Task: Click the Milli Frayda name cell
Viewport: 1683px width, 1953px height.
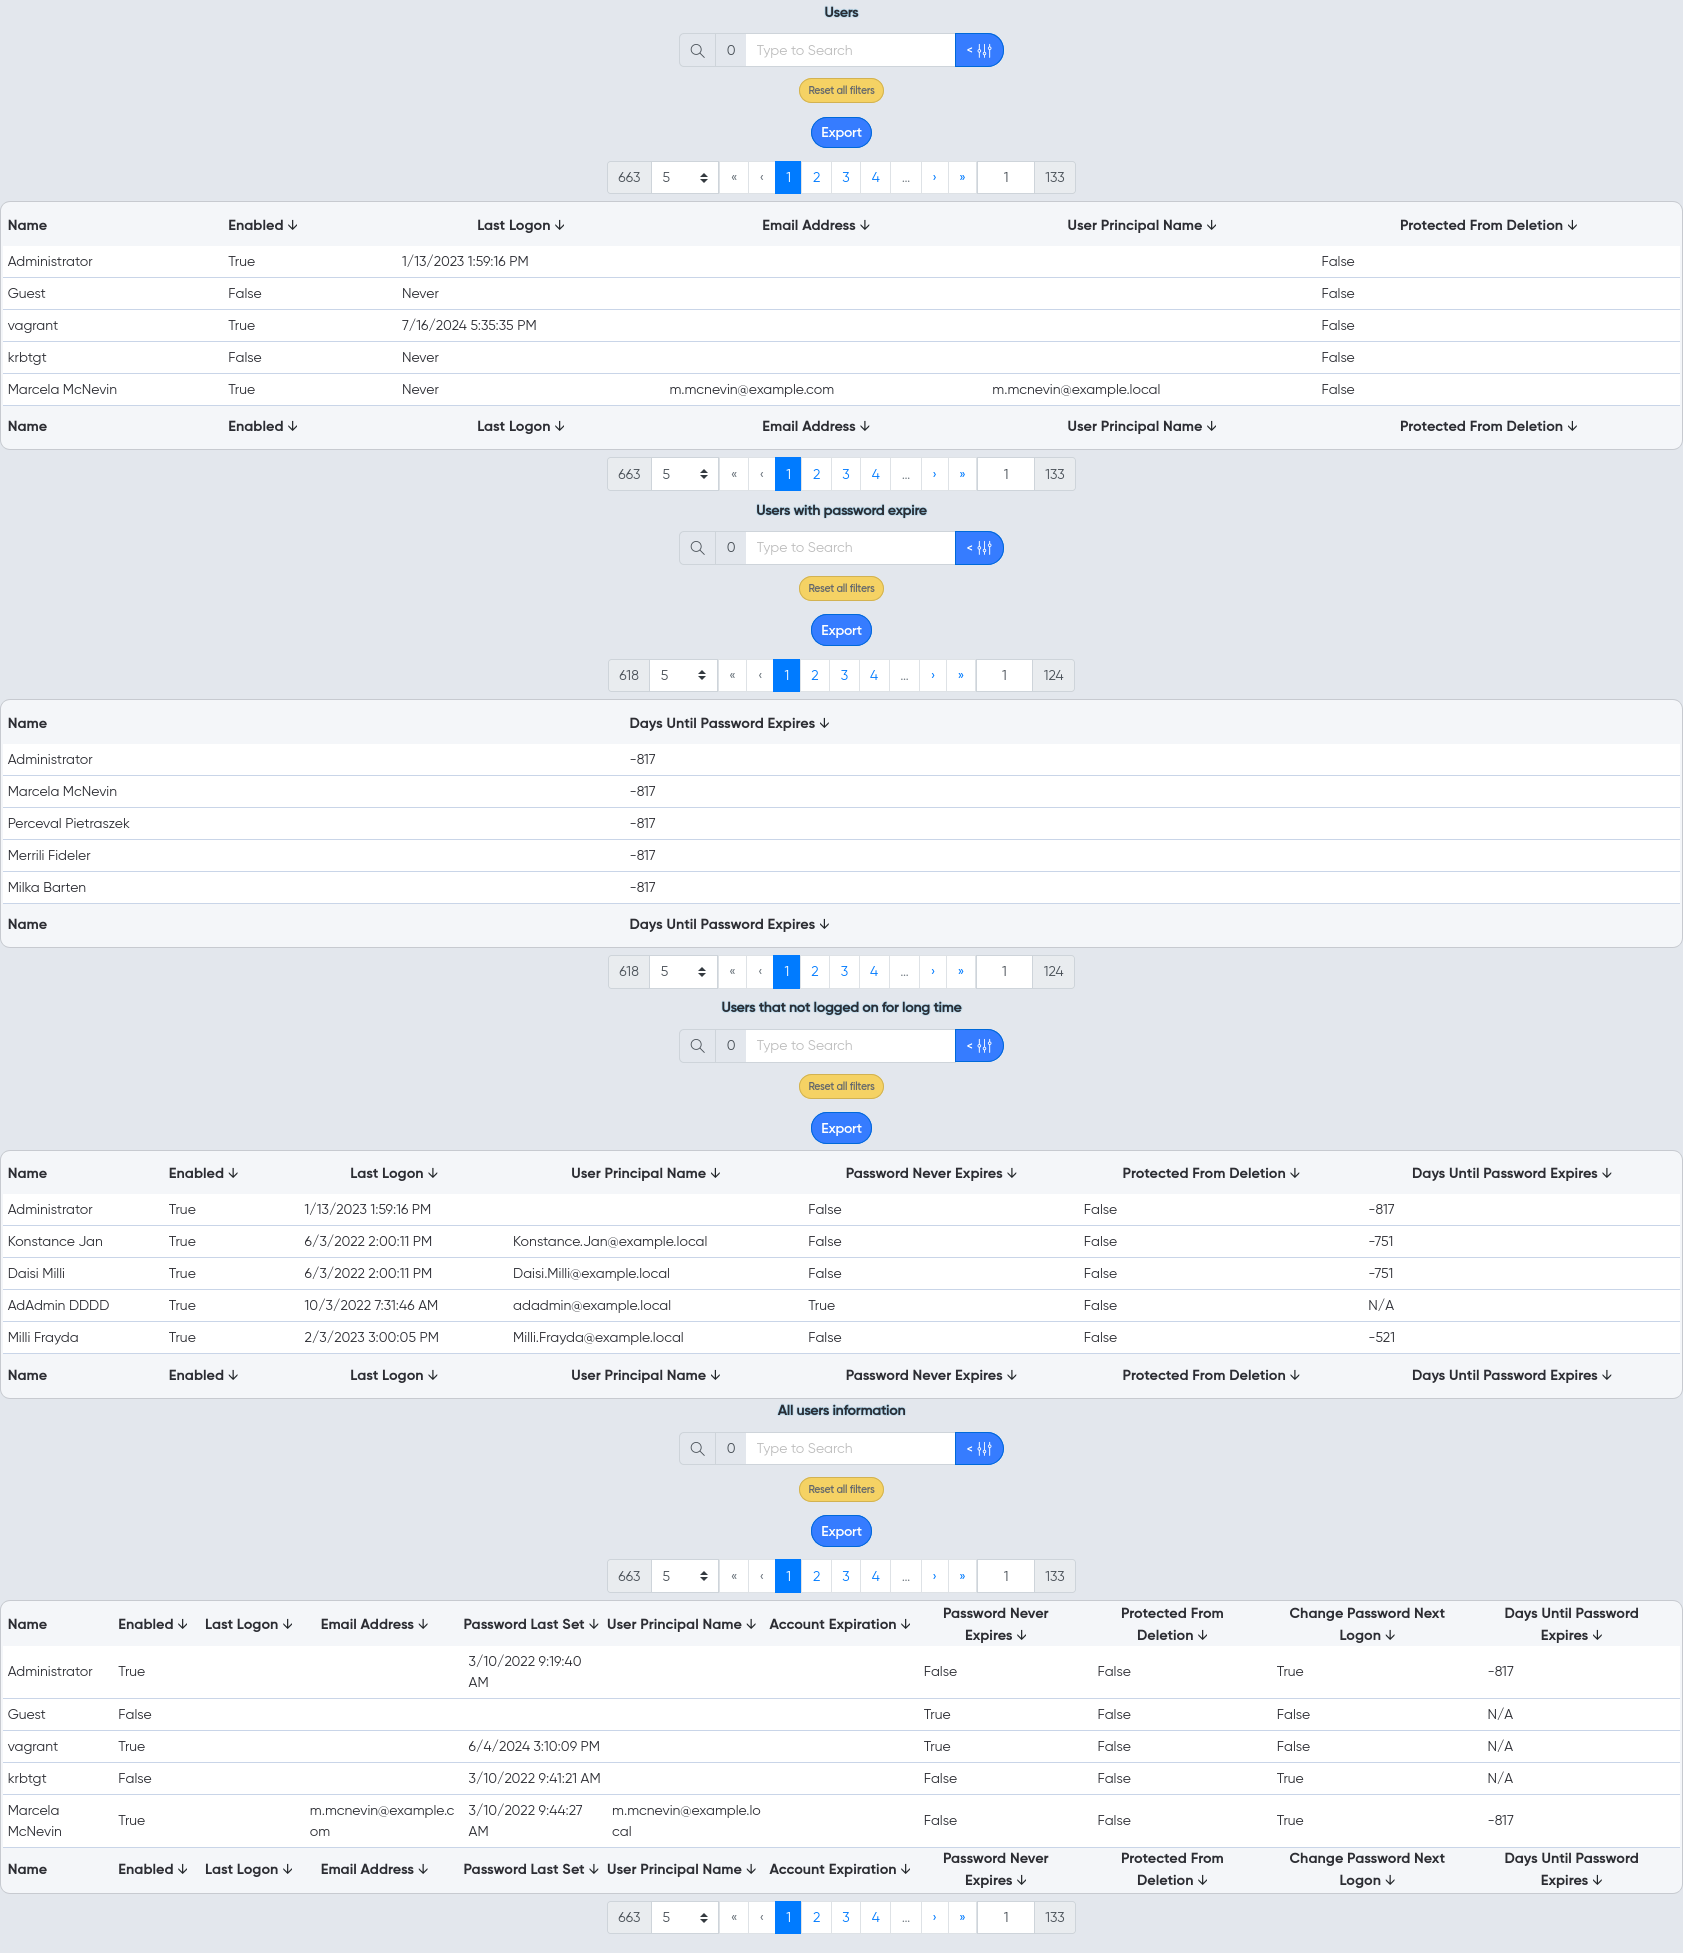Action: tap(43, 1337)
